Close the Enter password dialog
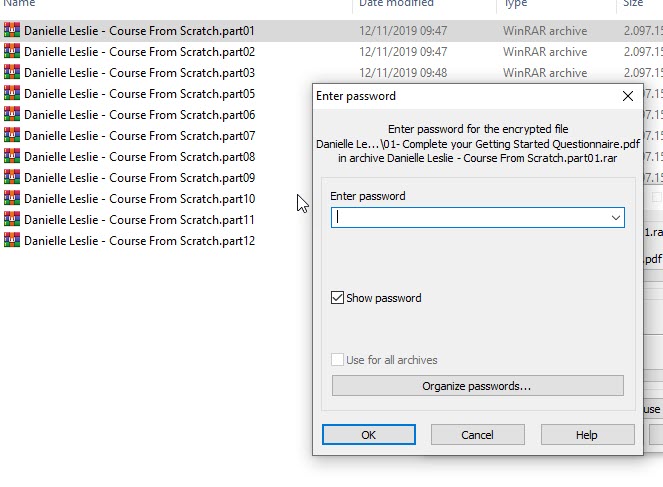The height and width of the screenshot is (487, 663). 628,96
